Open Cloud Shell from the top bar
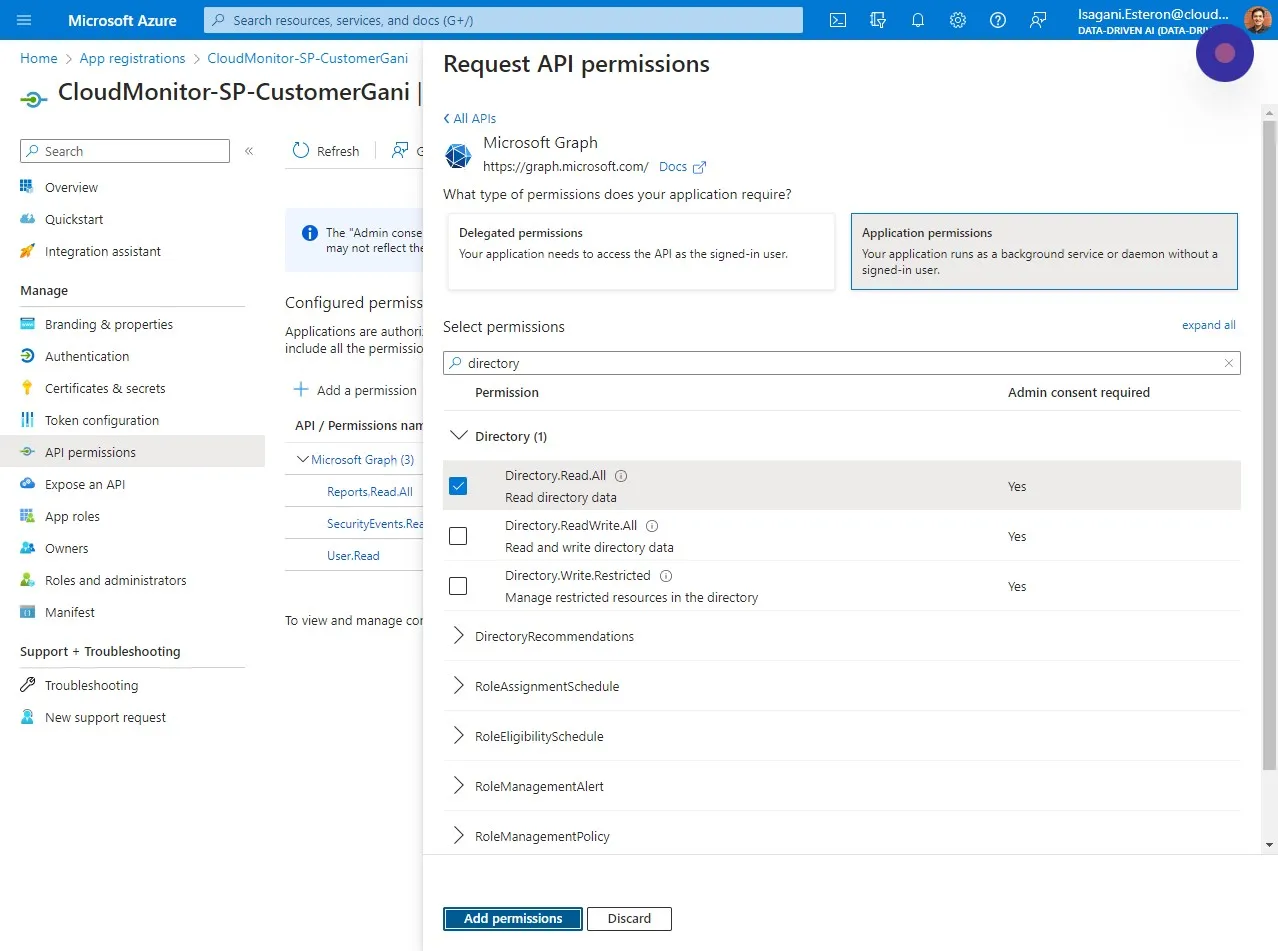 click(839, 20)
